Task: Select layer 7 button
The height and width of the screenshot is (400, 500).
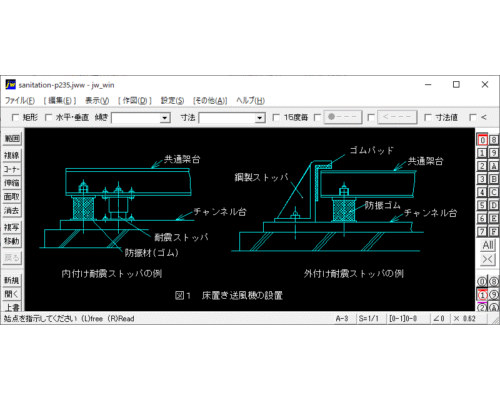Action: (482, 231)
